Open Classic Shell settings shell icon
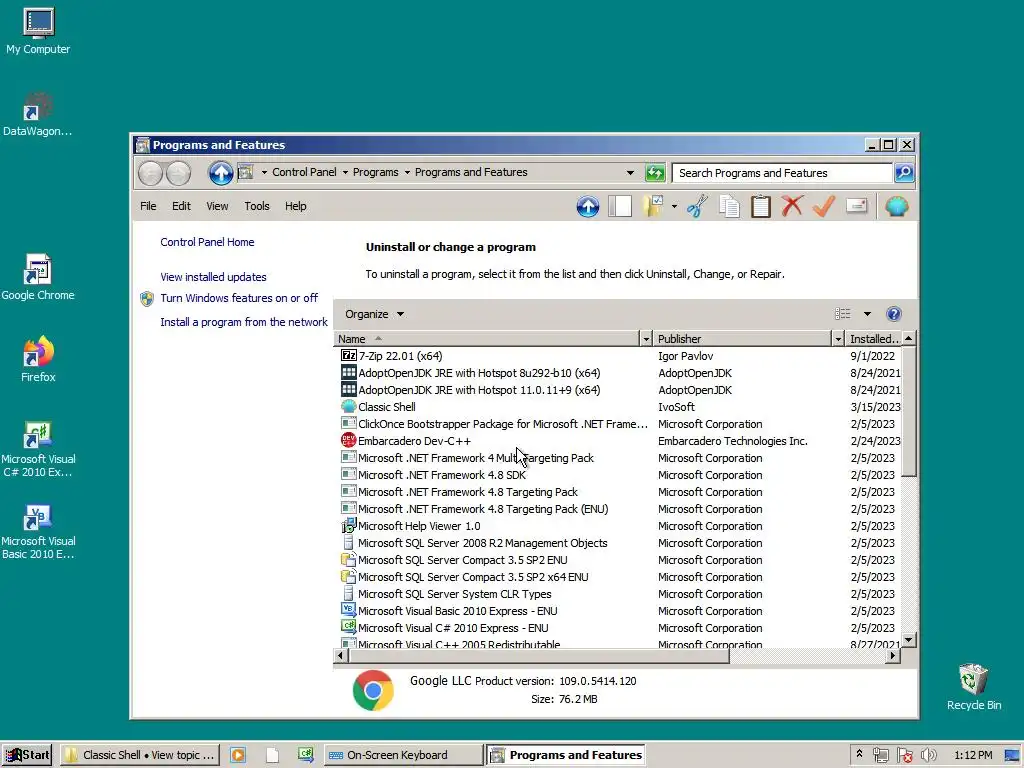Viewport: 1024px width, 768px height. coord(897,206)
